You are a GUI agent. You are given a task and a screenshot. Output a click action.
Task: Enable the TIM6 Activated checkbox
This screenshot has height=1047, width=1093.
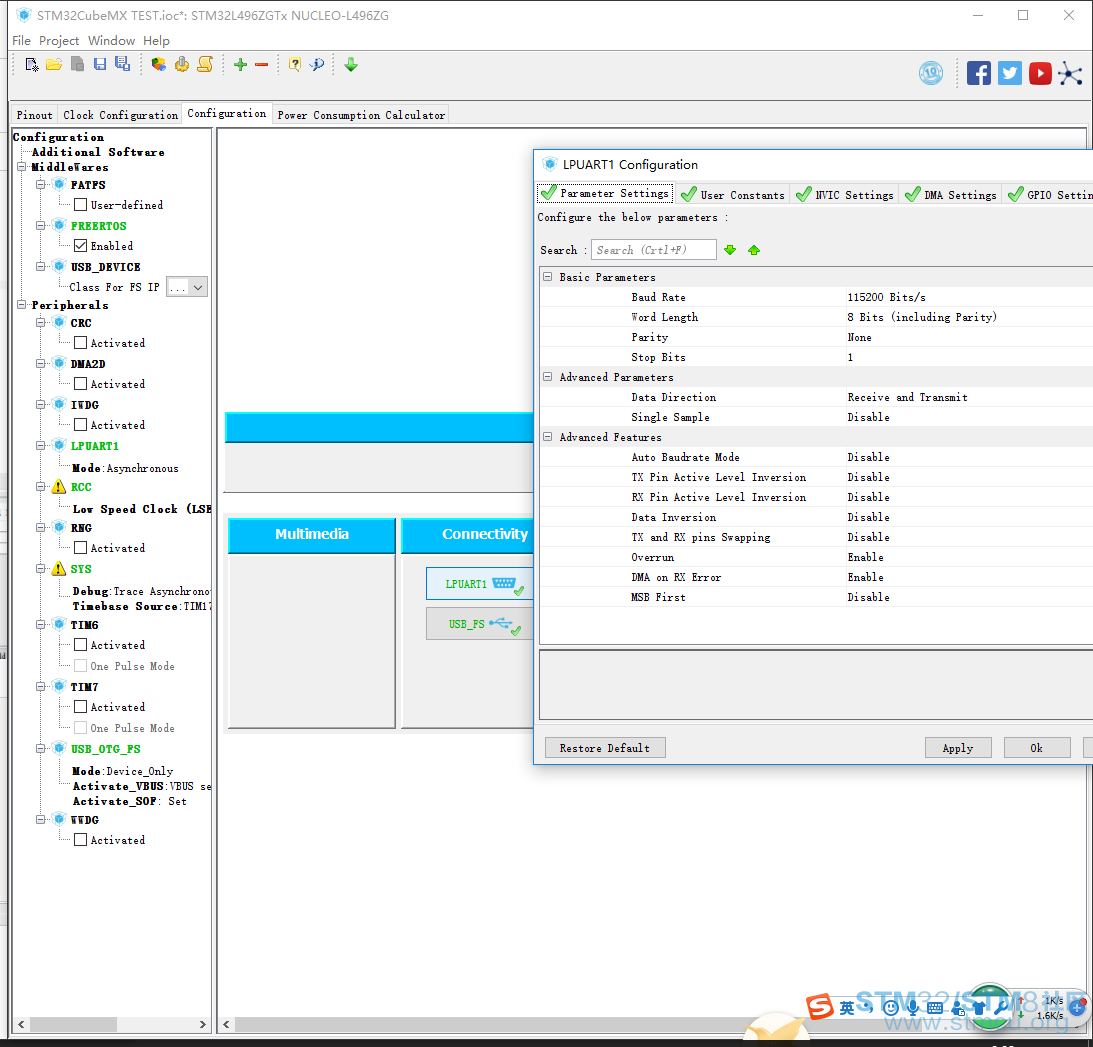pyautogui.click(x=81, y=645)
